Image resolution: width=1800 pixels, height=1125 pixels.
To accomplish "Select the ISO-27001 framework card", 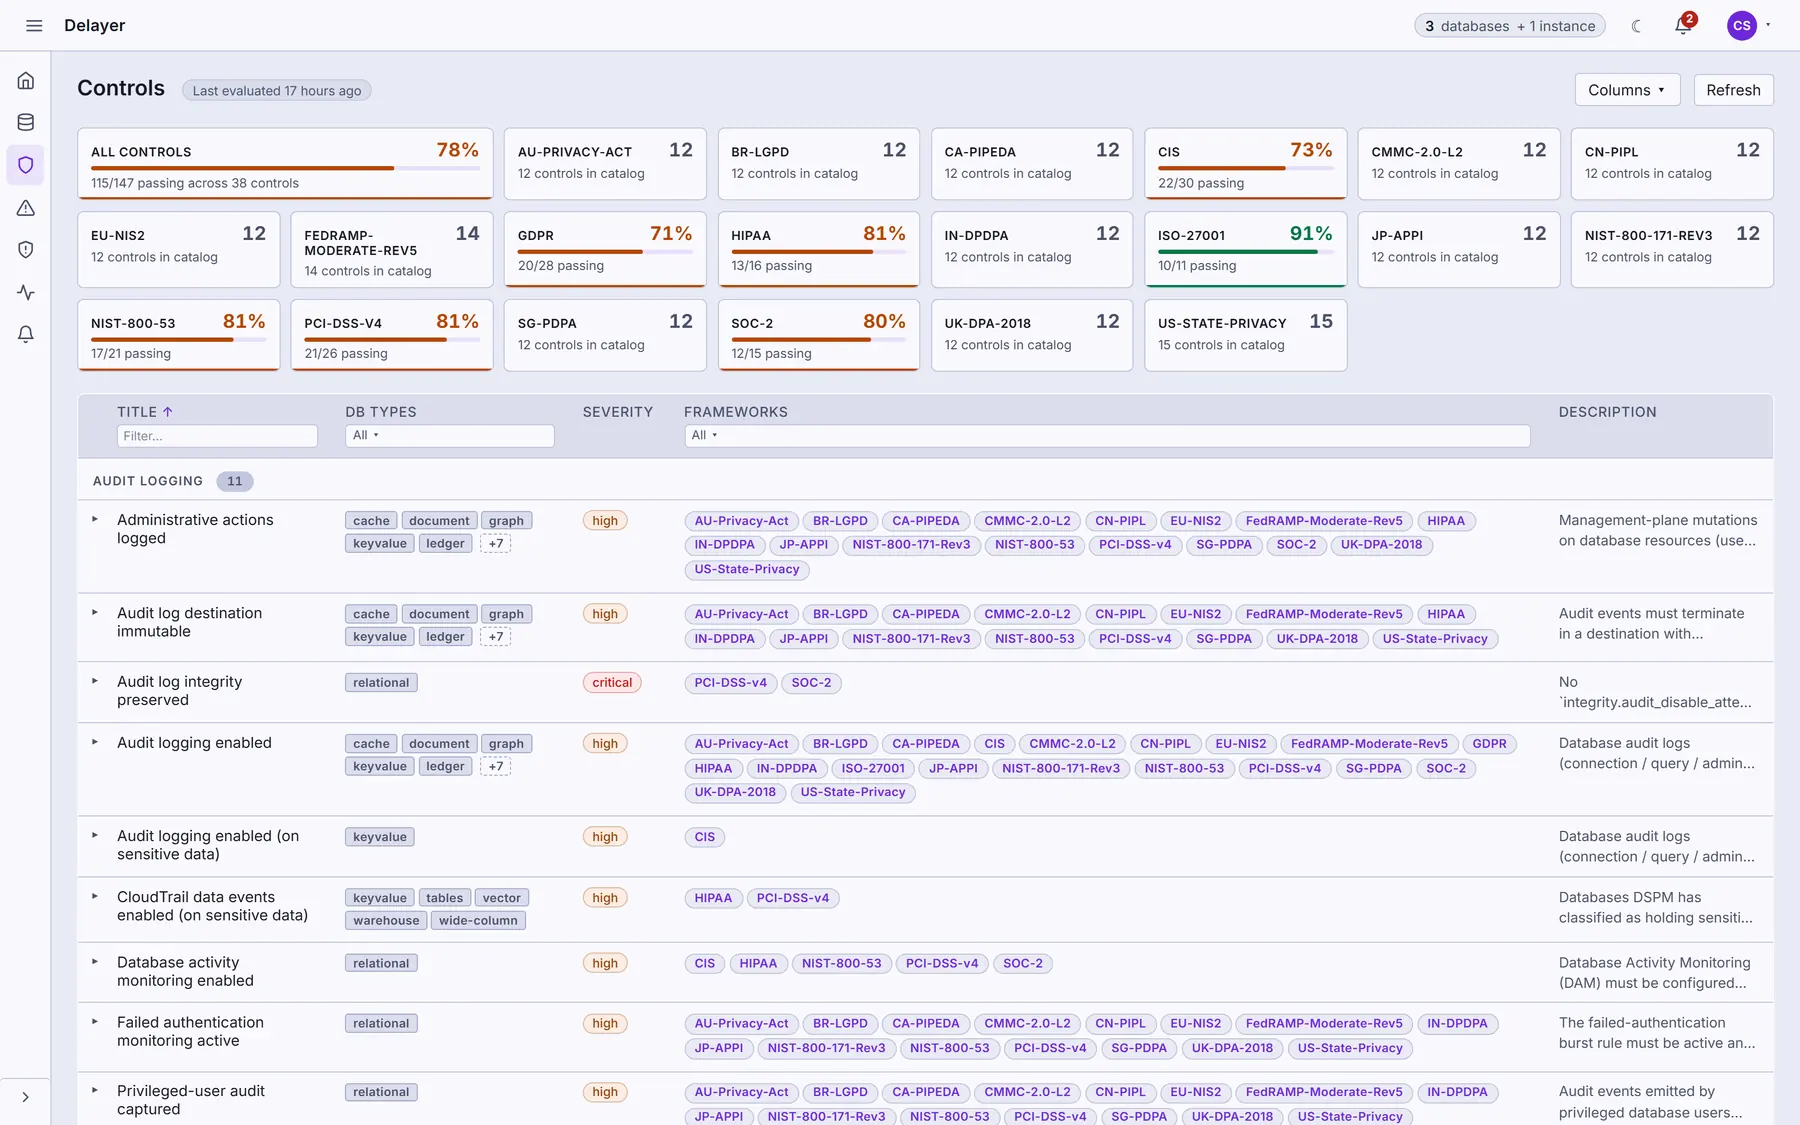I will click(x=1245, y=249).
